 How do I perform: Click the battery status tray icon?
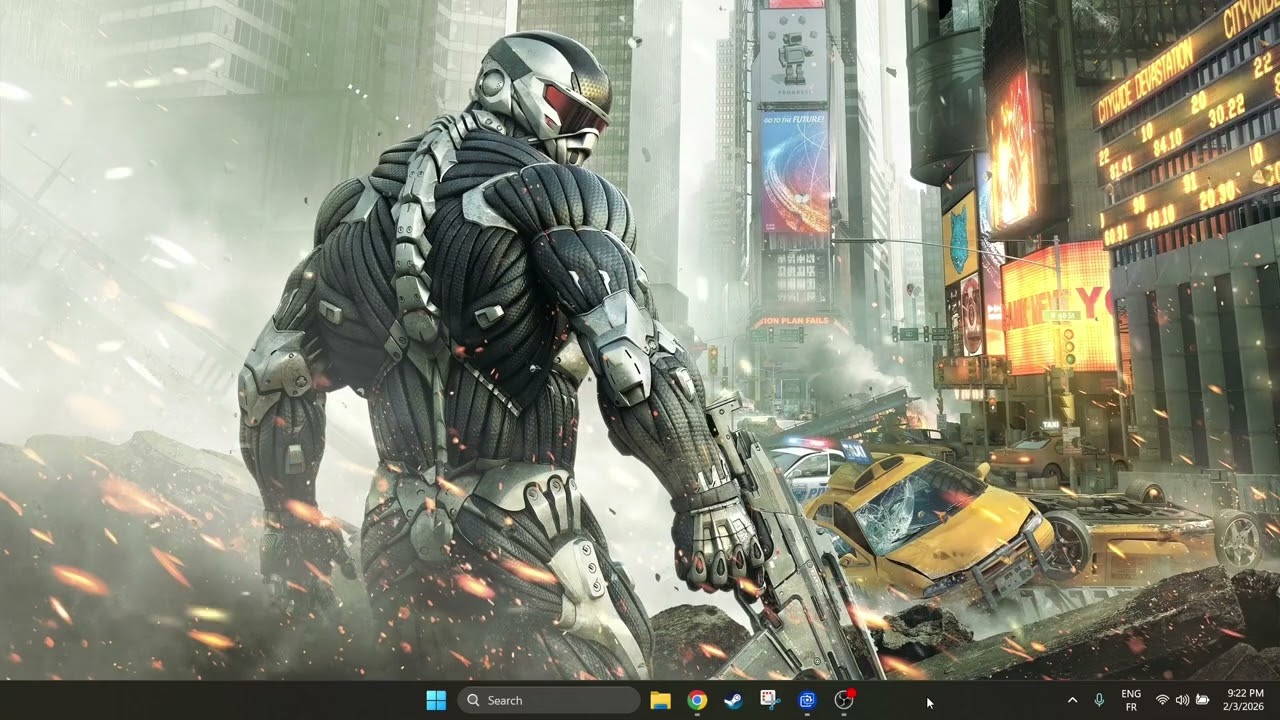pos(1202,701)
